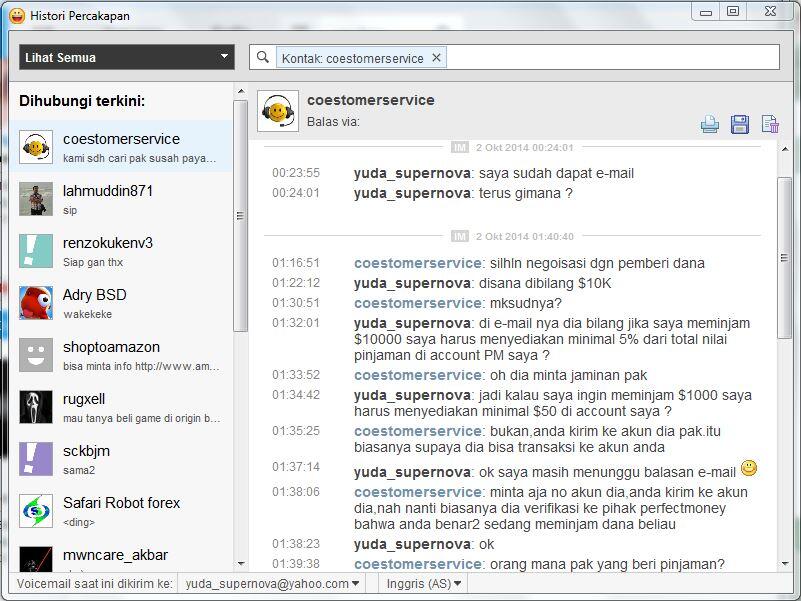Click the contact list scrollbar thumb
This screenshot has height=601, width=801.
[240, 215]
